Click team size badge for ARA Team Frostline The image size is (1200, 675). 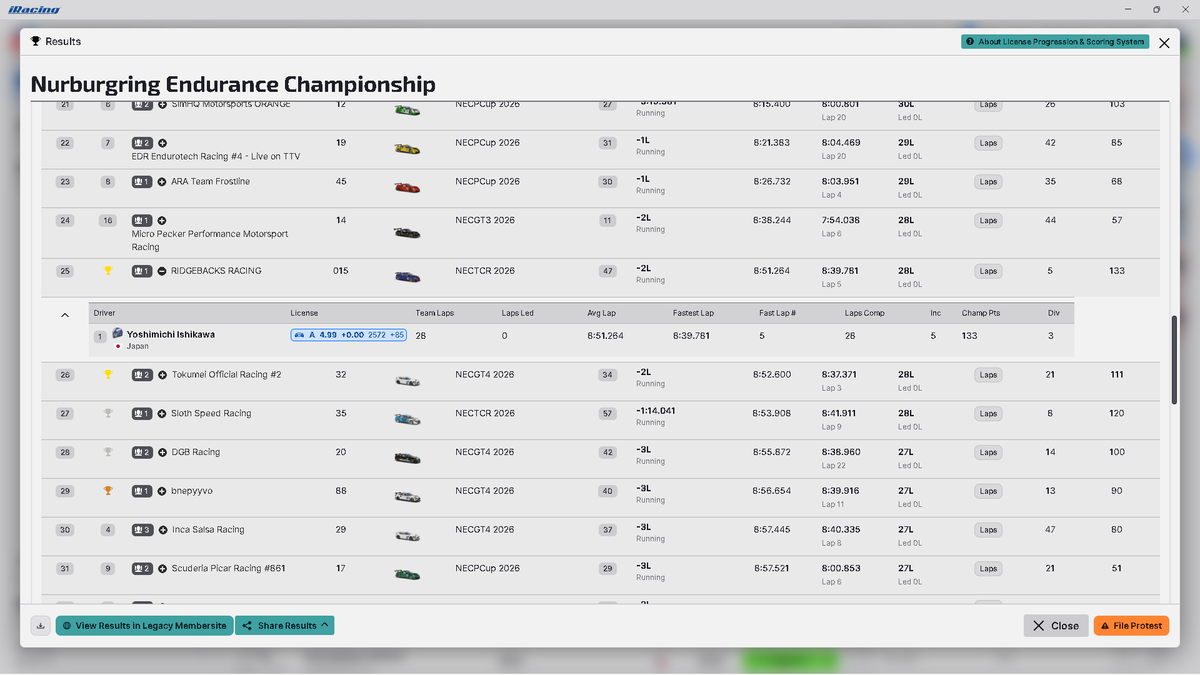click(x=142, y=182)
